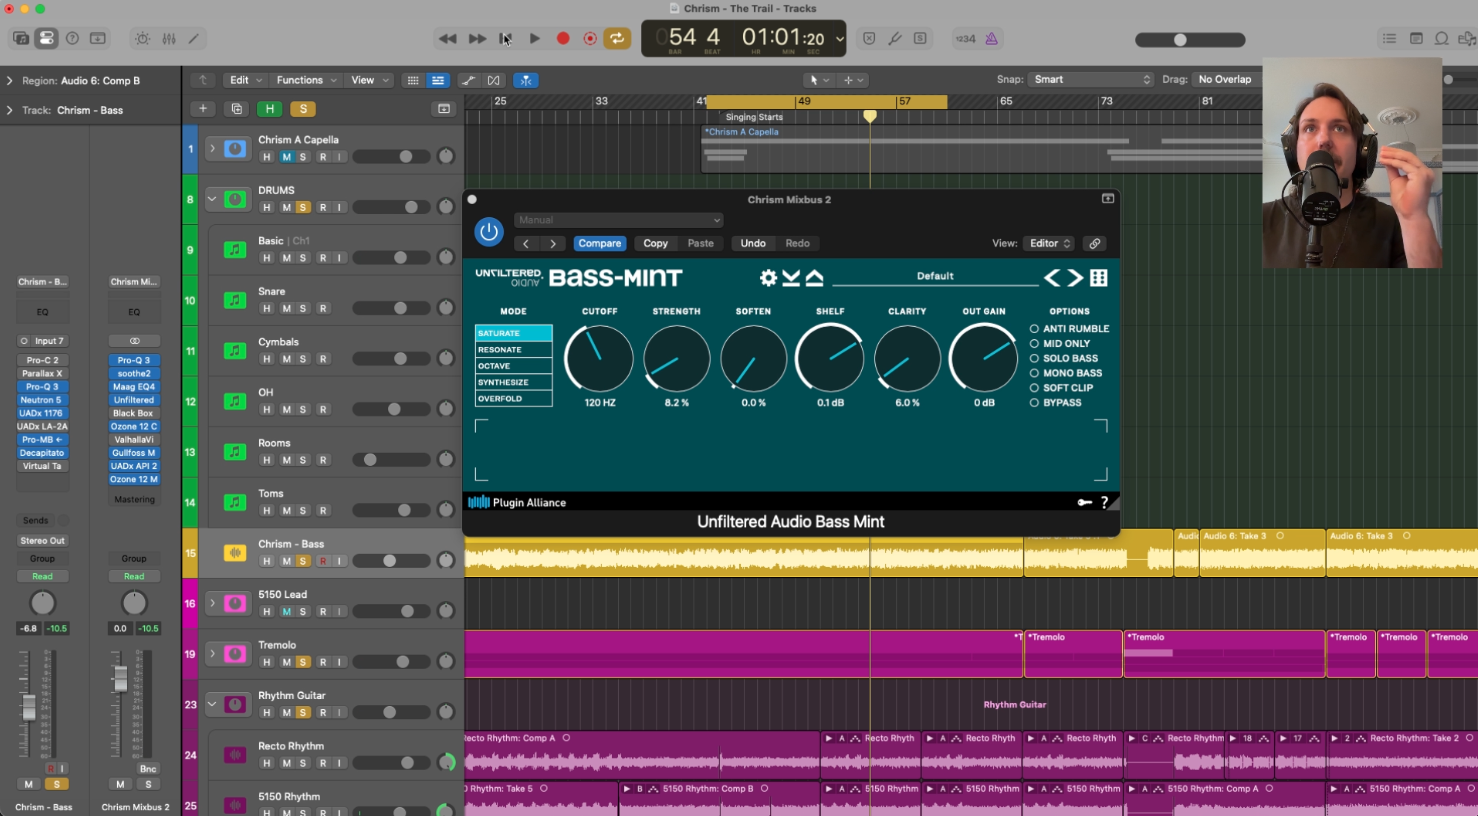Open Quick Help question-mark icon

pyautogui.click(x=72, y=39)
